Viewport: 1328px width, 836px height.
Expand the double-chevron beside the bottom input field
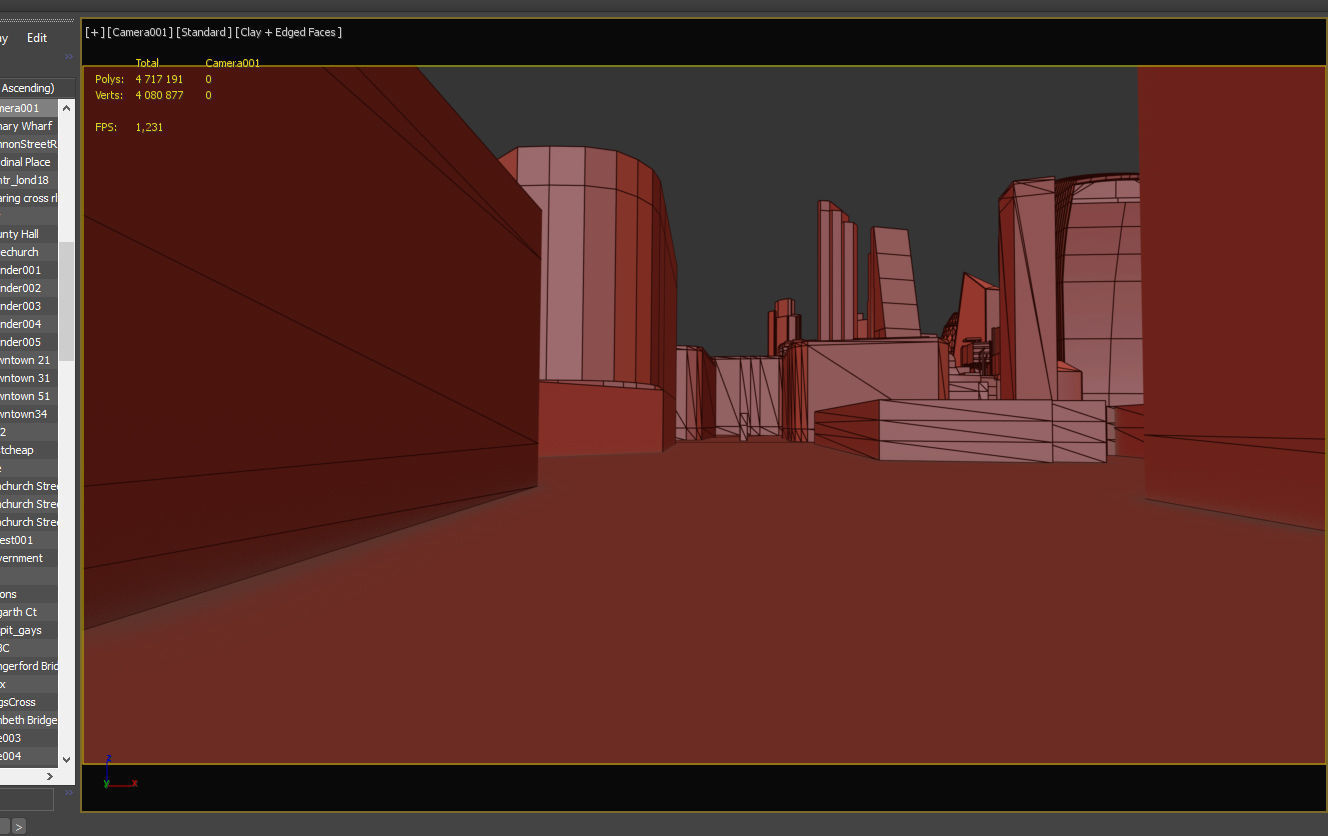pyautogui.click(x=69, y=793)
